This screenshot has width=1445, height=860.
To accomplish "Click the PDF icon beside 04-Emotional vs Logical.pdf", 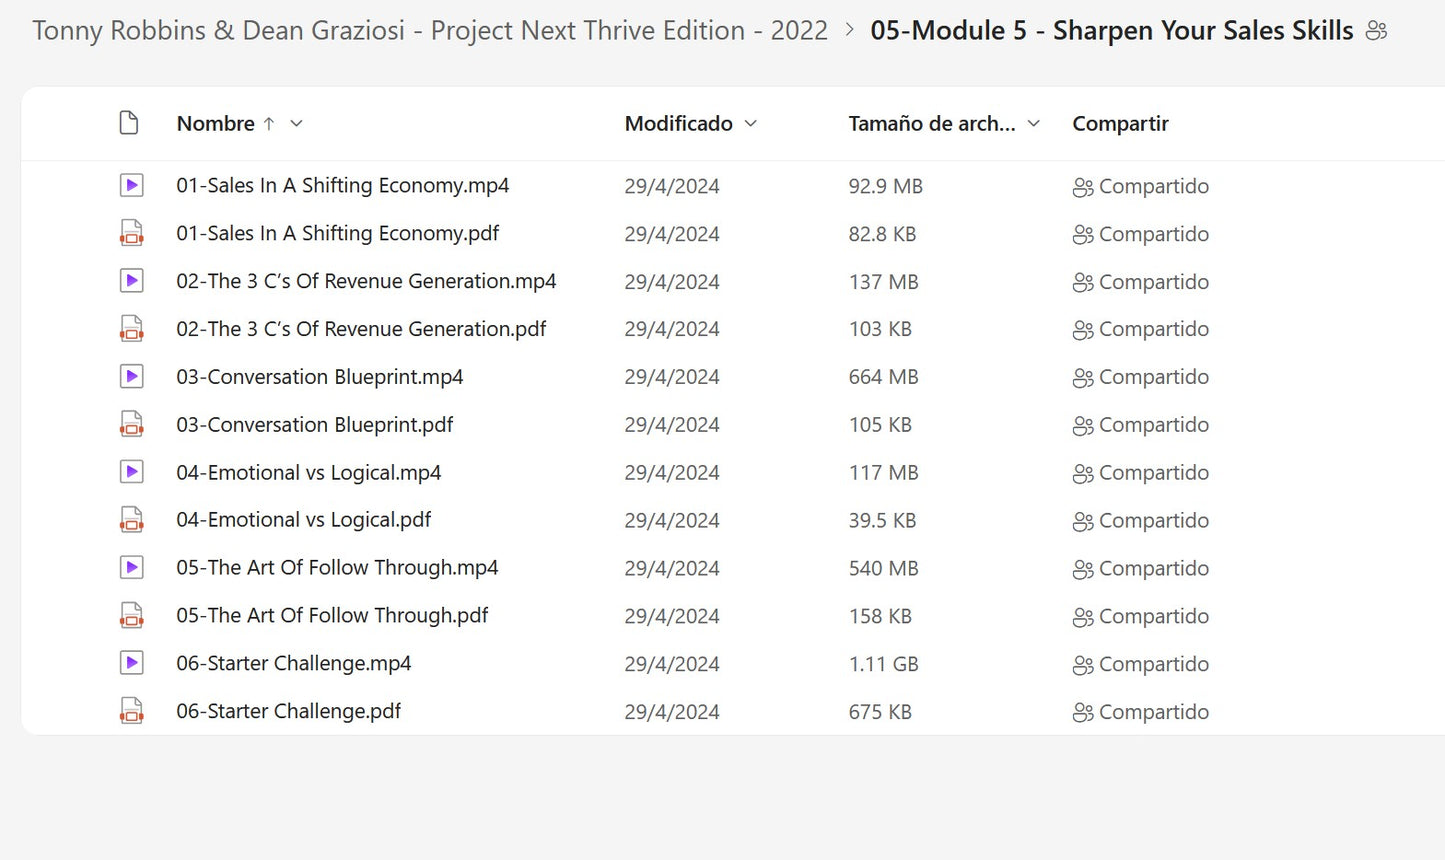I will click(x=131, y=520).
